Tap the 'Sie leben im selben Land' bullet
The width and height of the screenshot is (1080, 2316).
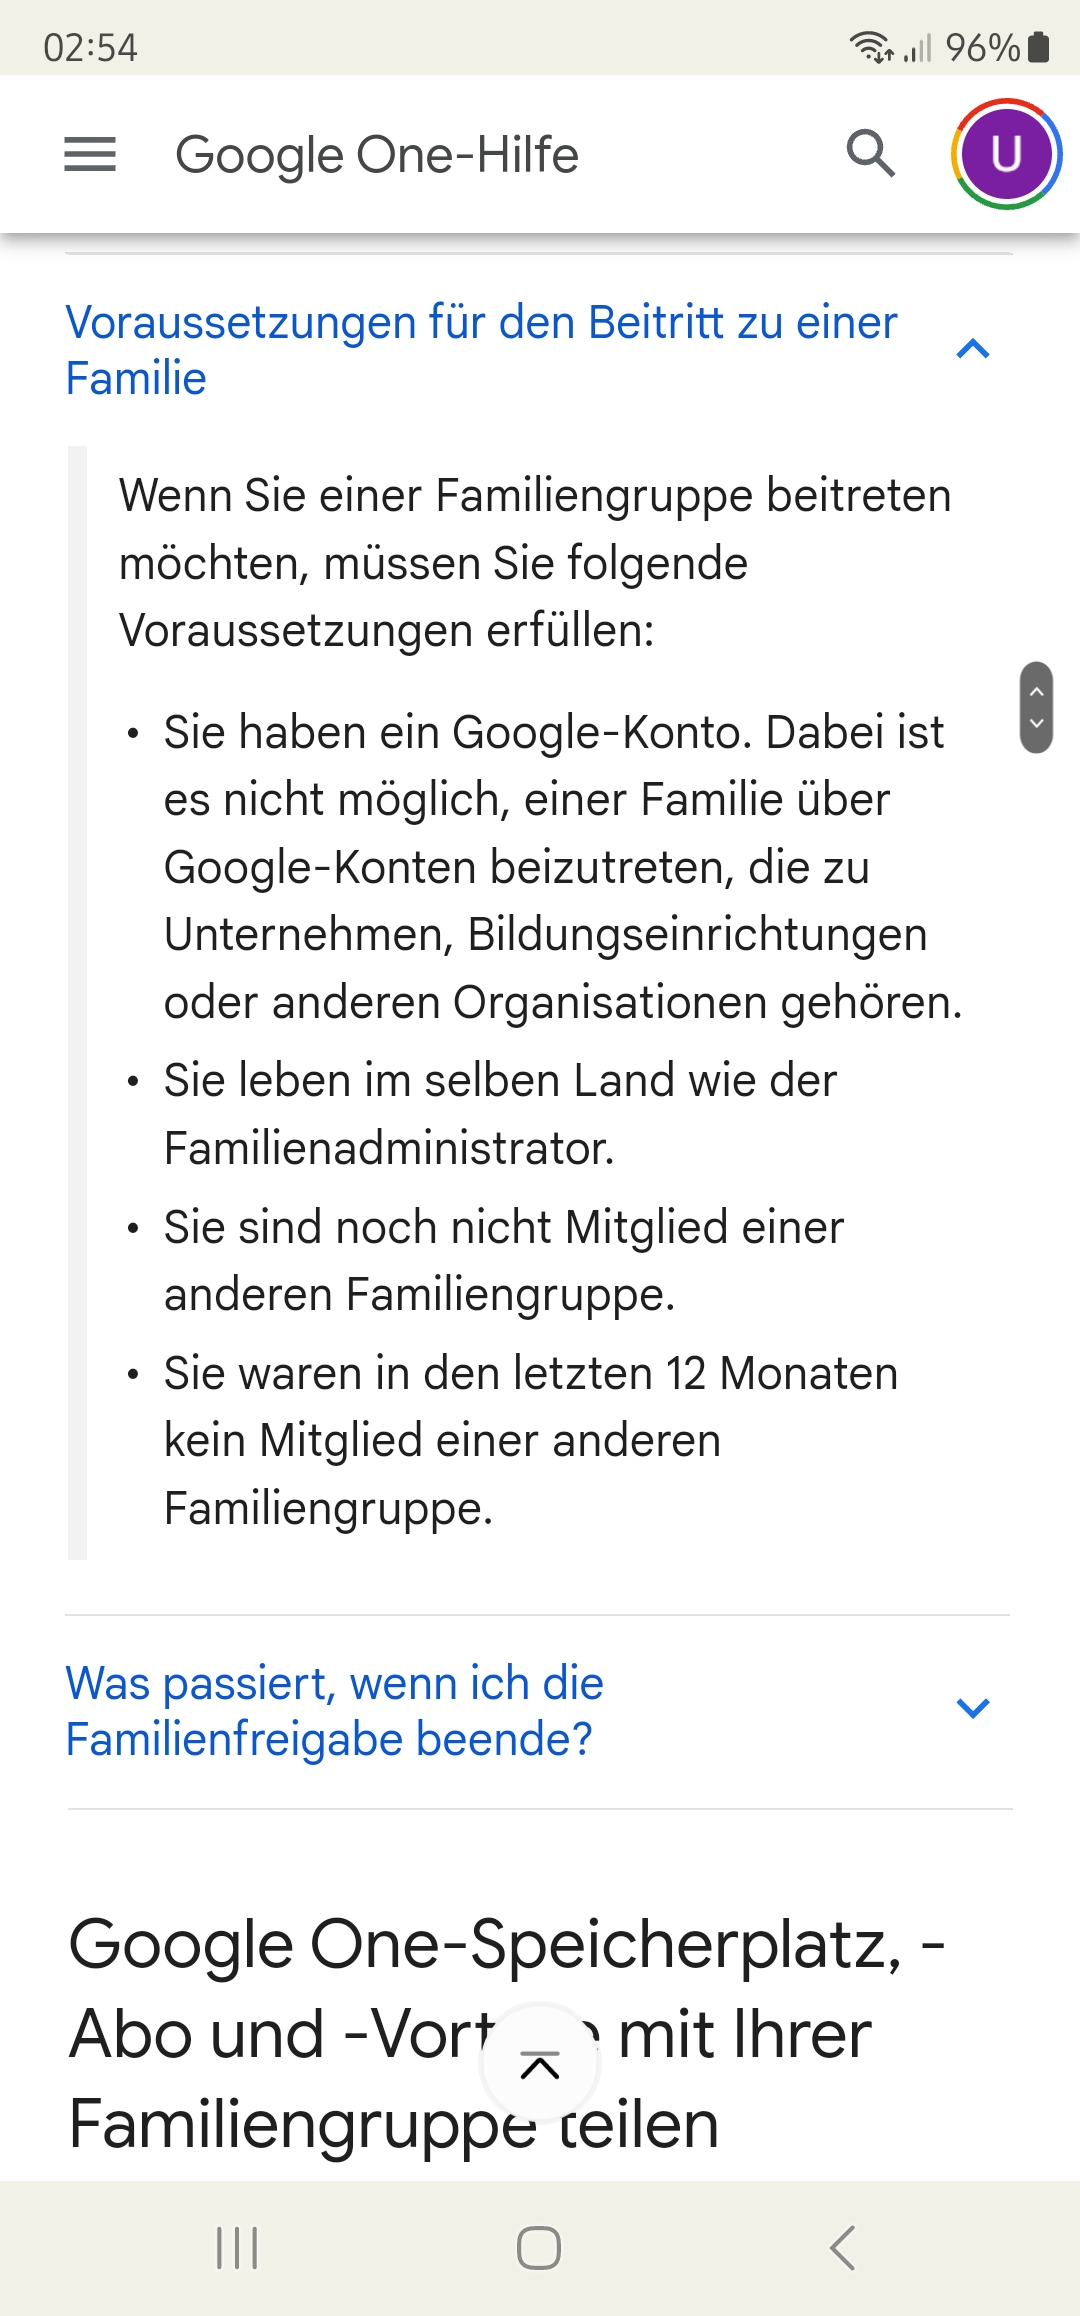(x=500, y=1114)
